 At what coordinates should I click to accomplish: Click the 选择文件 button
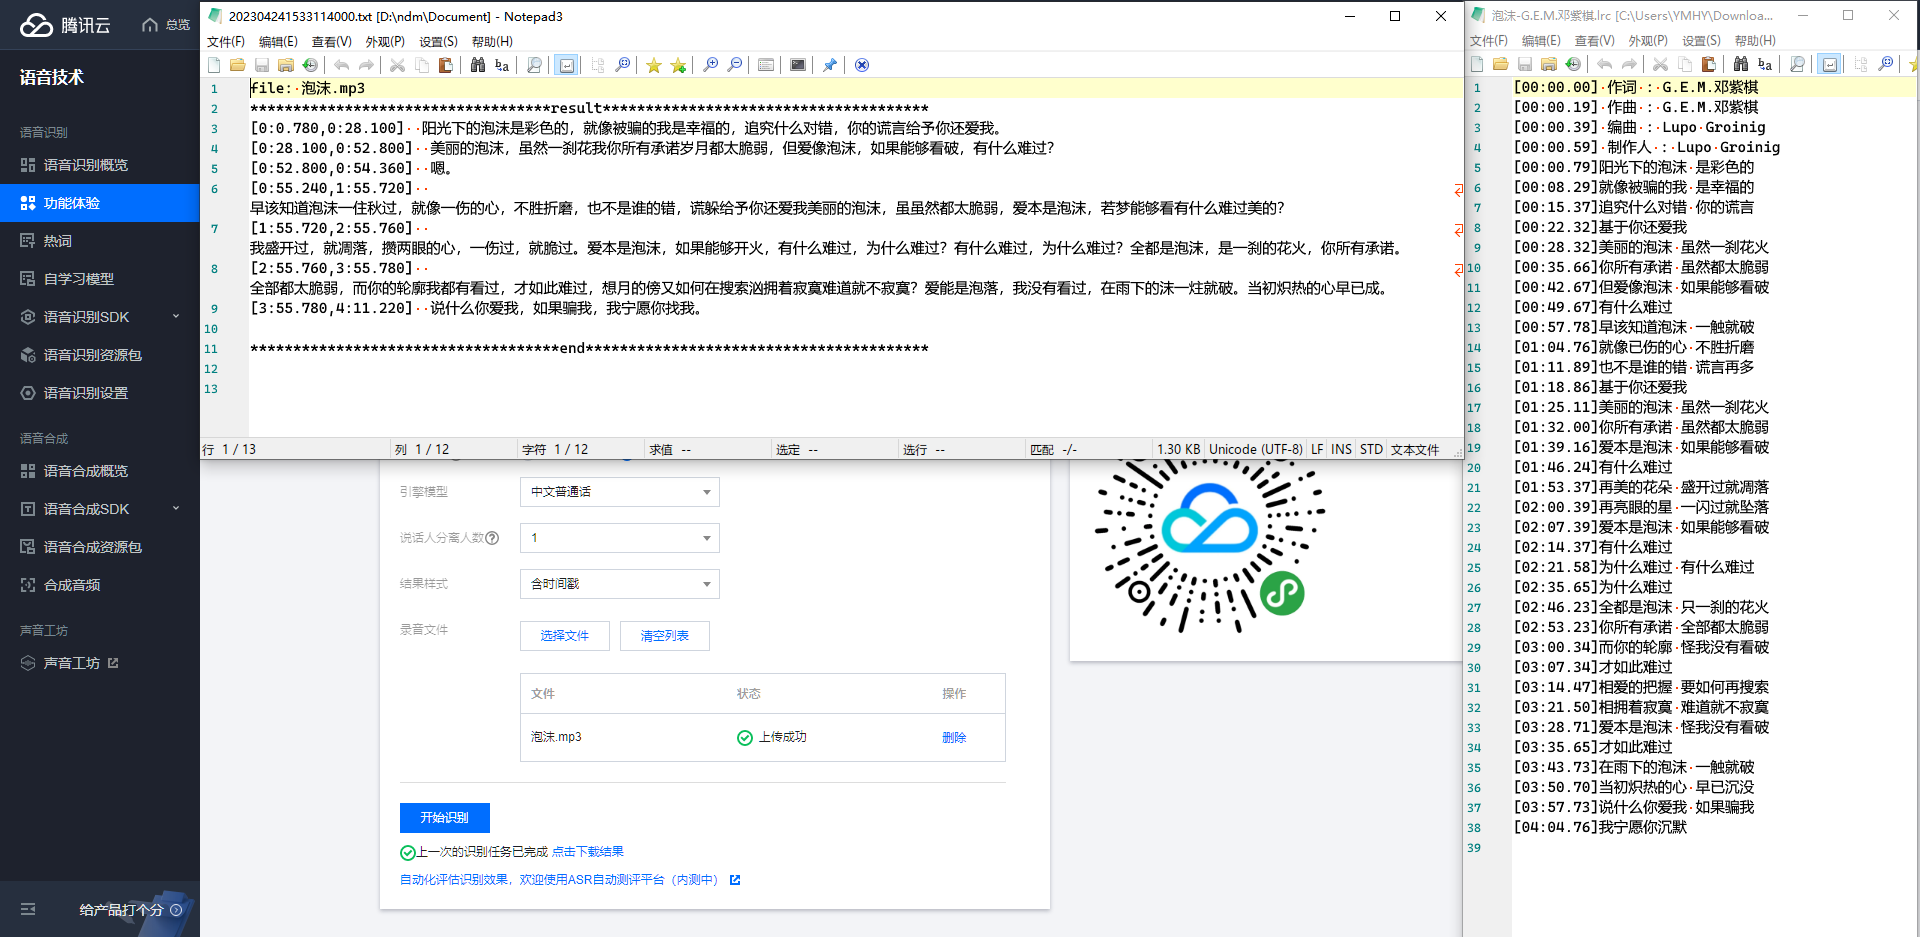coord(565,636)
